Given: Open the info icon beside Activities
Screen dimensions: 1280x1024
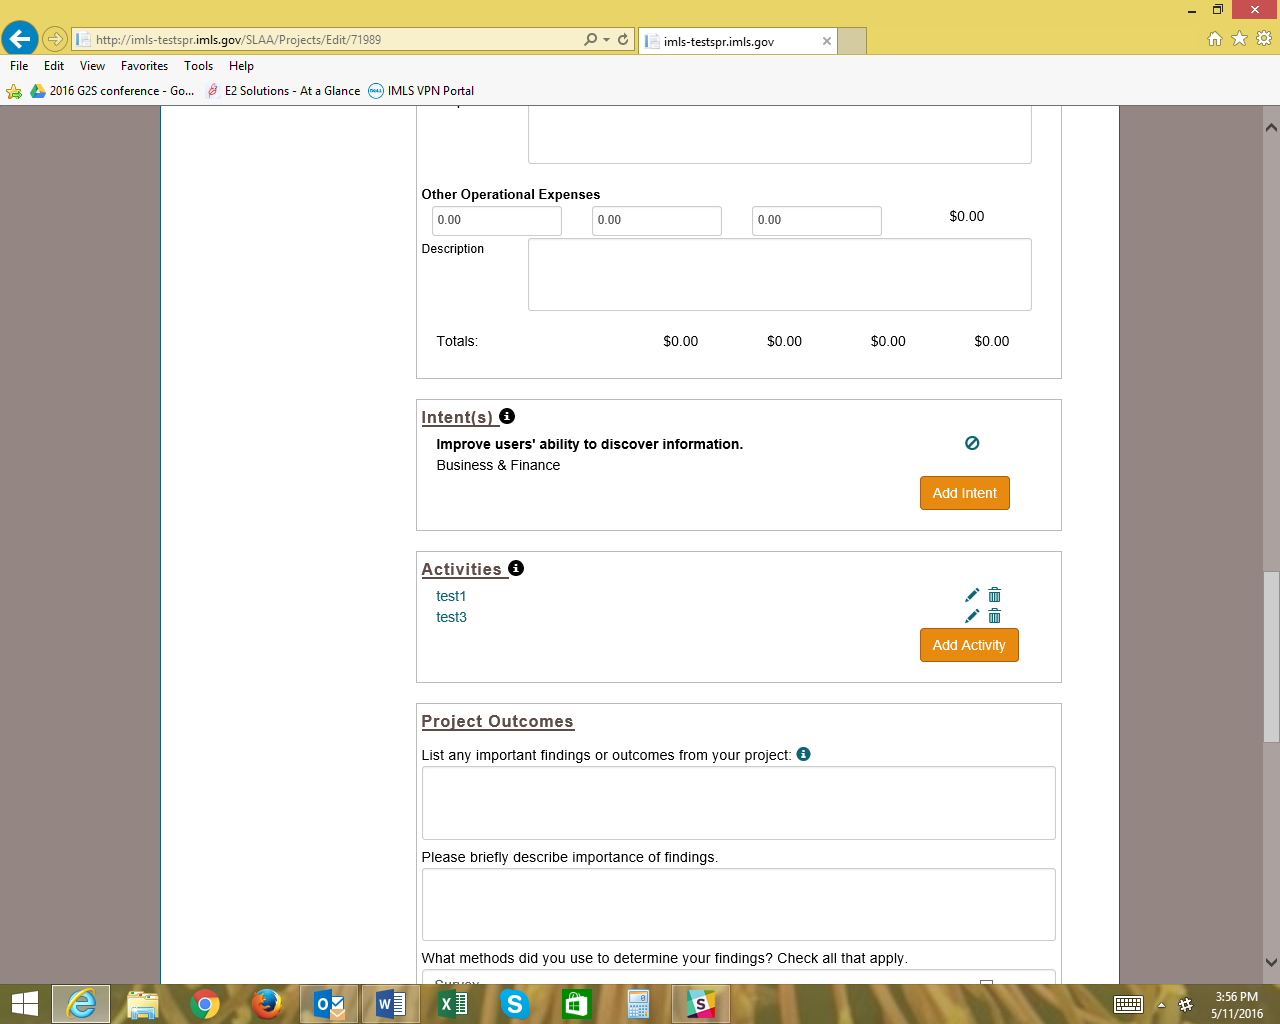Looking at the screenshot, I should click(x=516, y=568).
